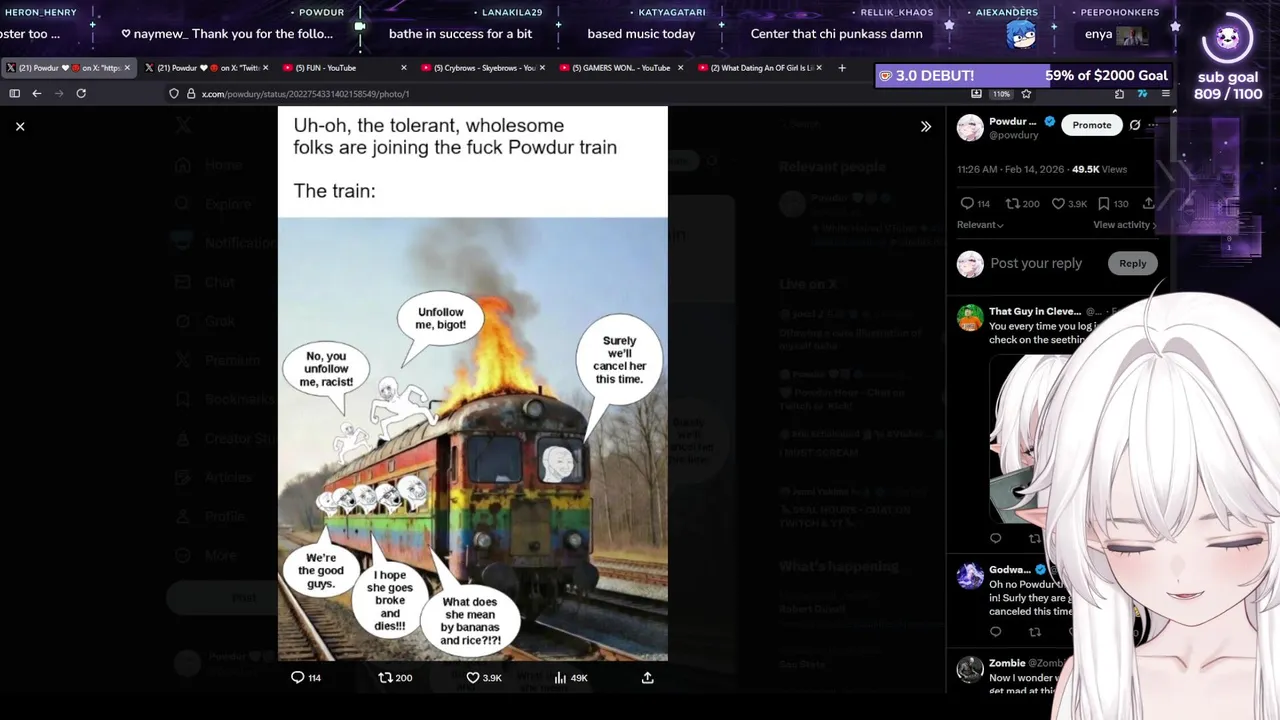The image size is (1280, 720).
Task: Click the reply icon under Godwa's comment
Action: point(995,632)
